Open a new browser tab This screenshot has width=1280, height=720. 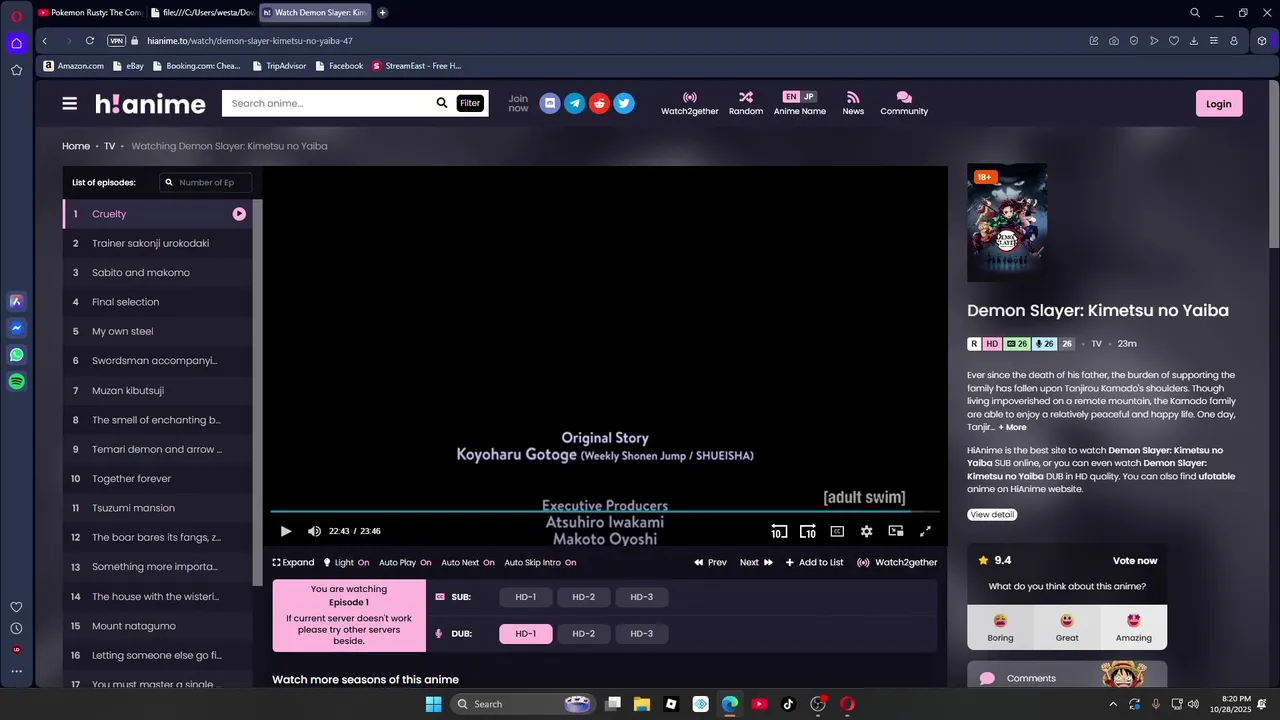tap(383, 13)
